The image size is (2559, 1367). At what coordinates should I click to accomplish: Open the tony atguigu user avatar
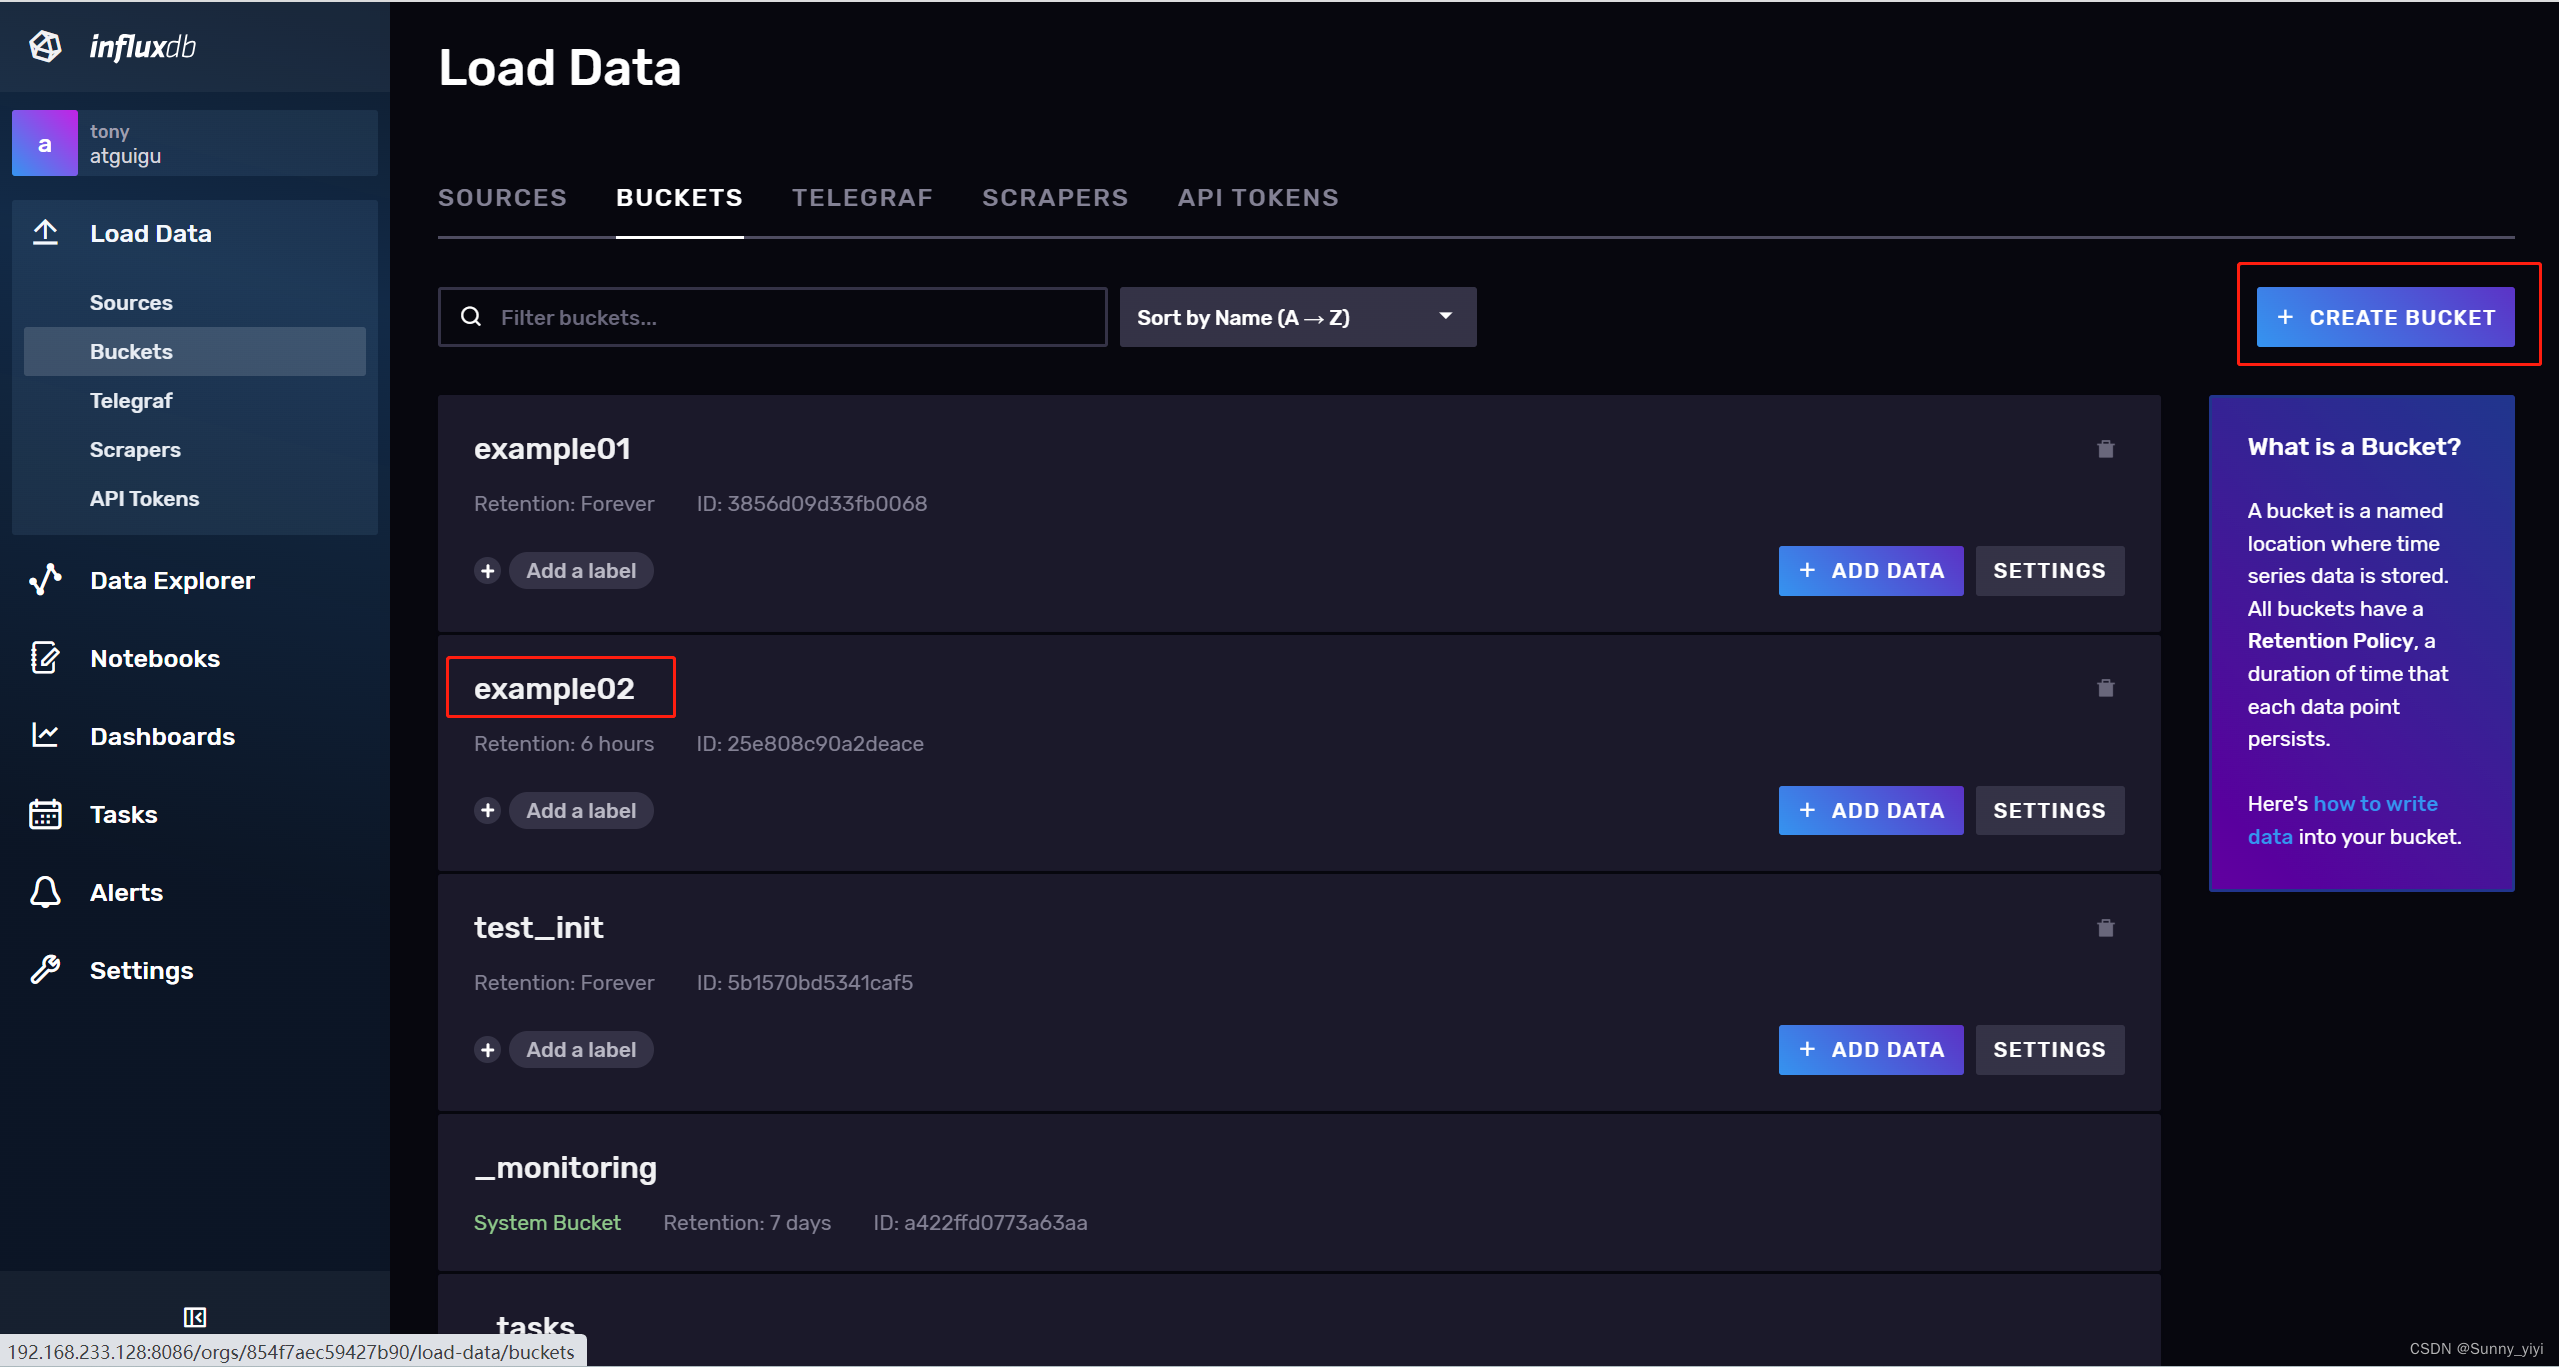(45, 143)
